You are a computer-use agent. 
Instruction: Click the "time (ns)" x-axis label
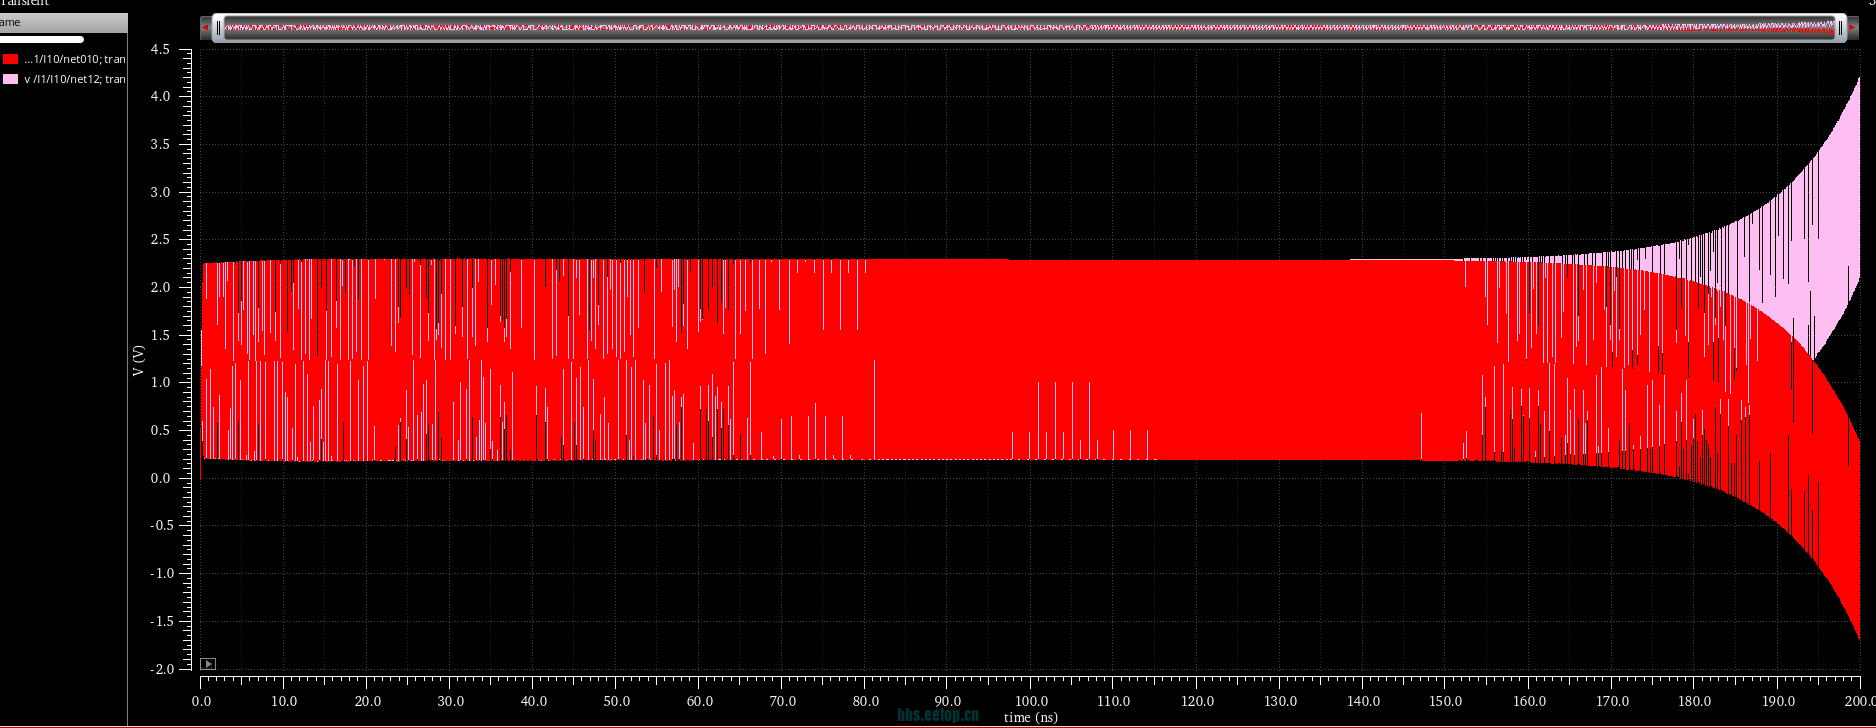(1031, 717)
